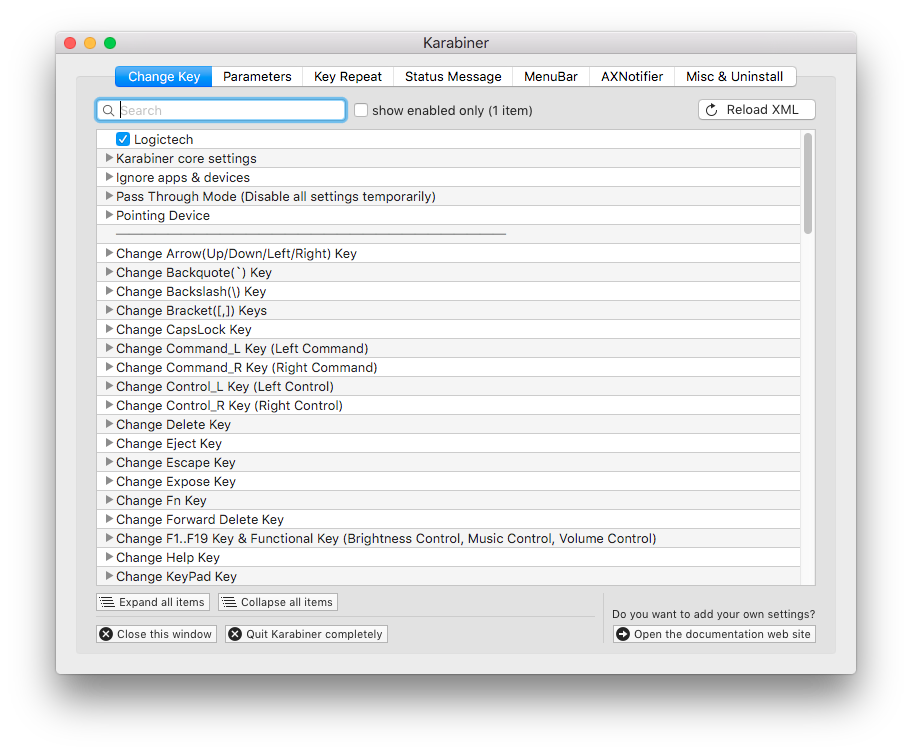Select the Change Key tab

click(x=163, y=77)
